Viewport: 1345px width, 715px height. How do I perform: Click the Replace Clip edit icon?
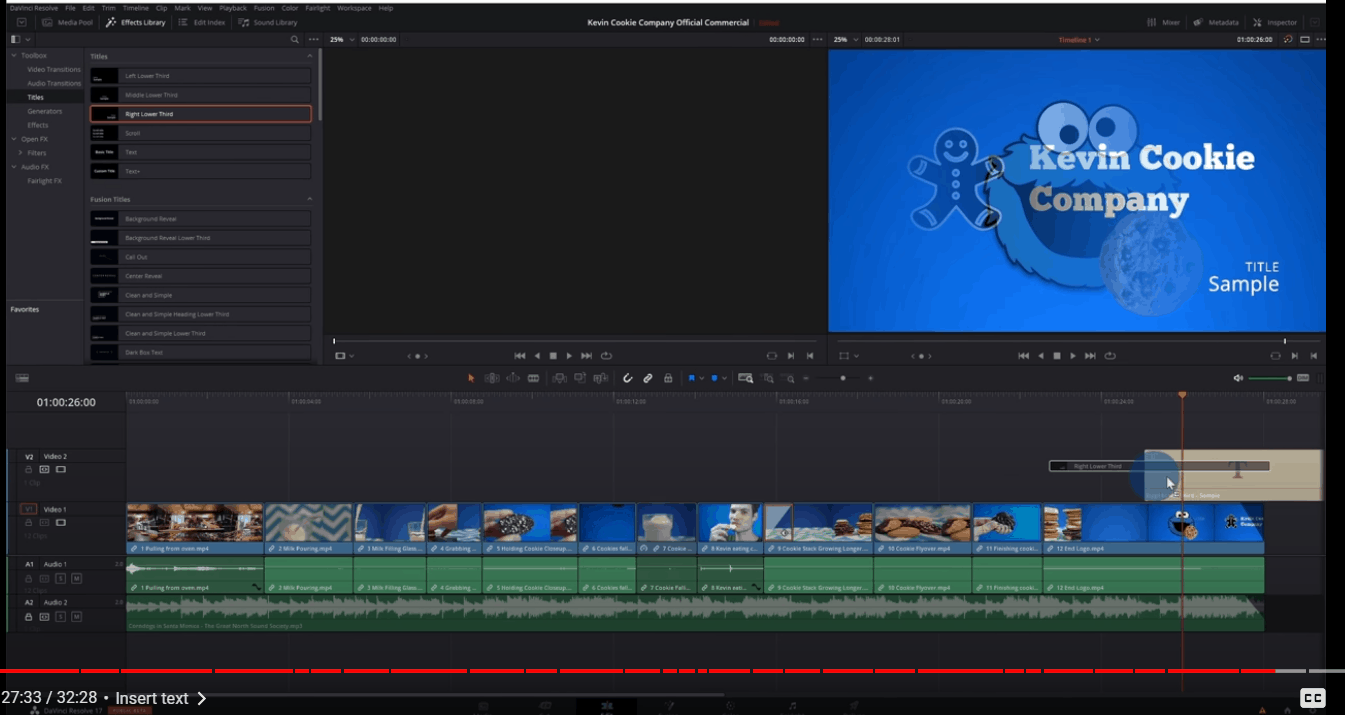point(601,378)
